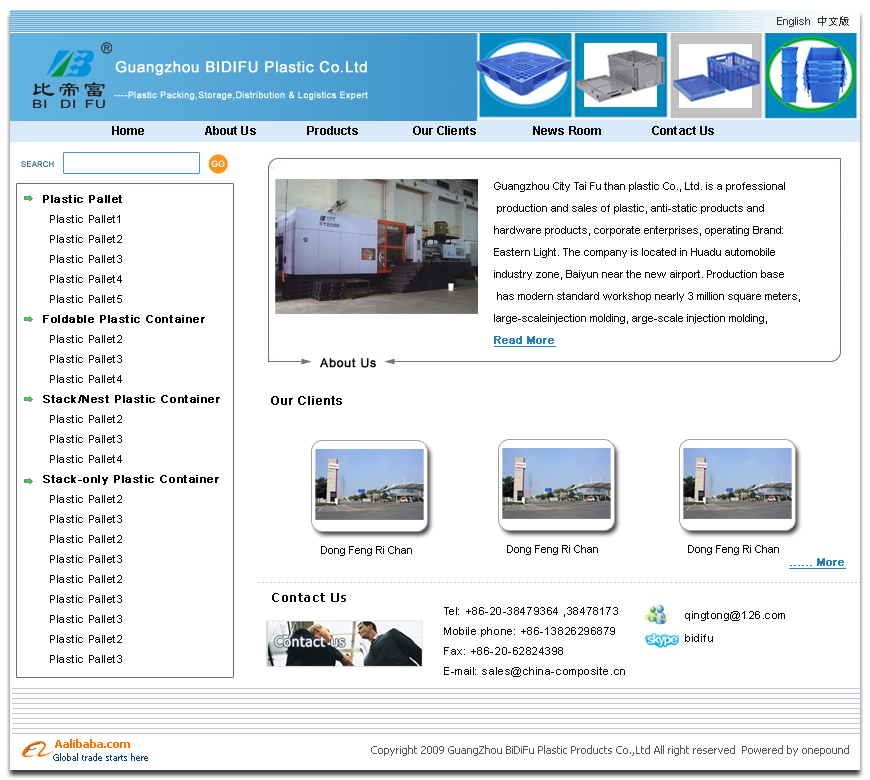Click the factory machine photo
The width and height of the screenshot is (870, 780).
(376, 246)
